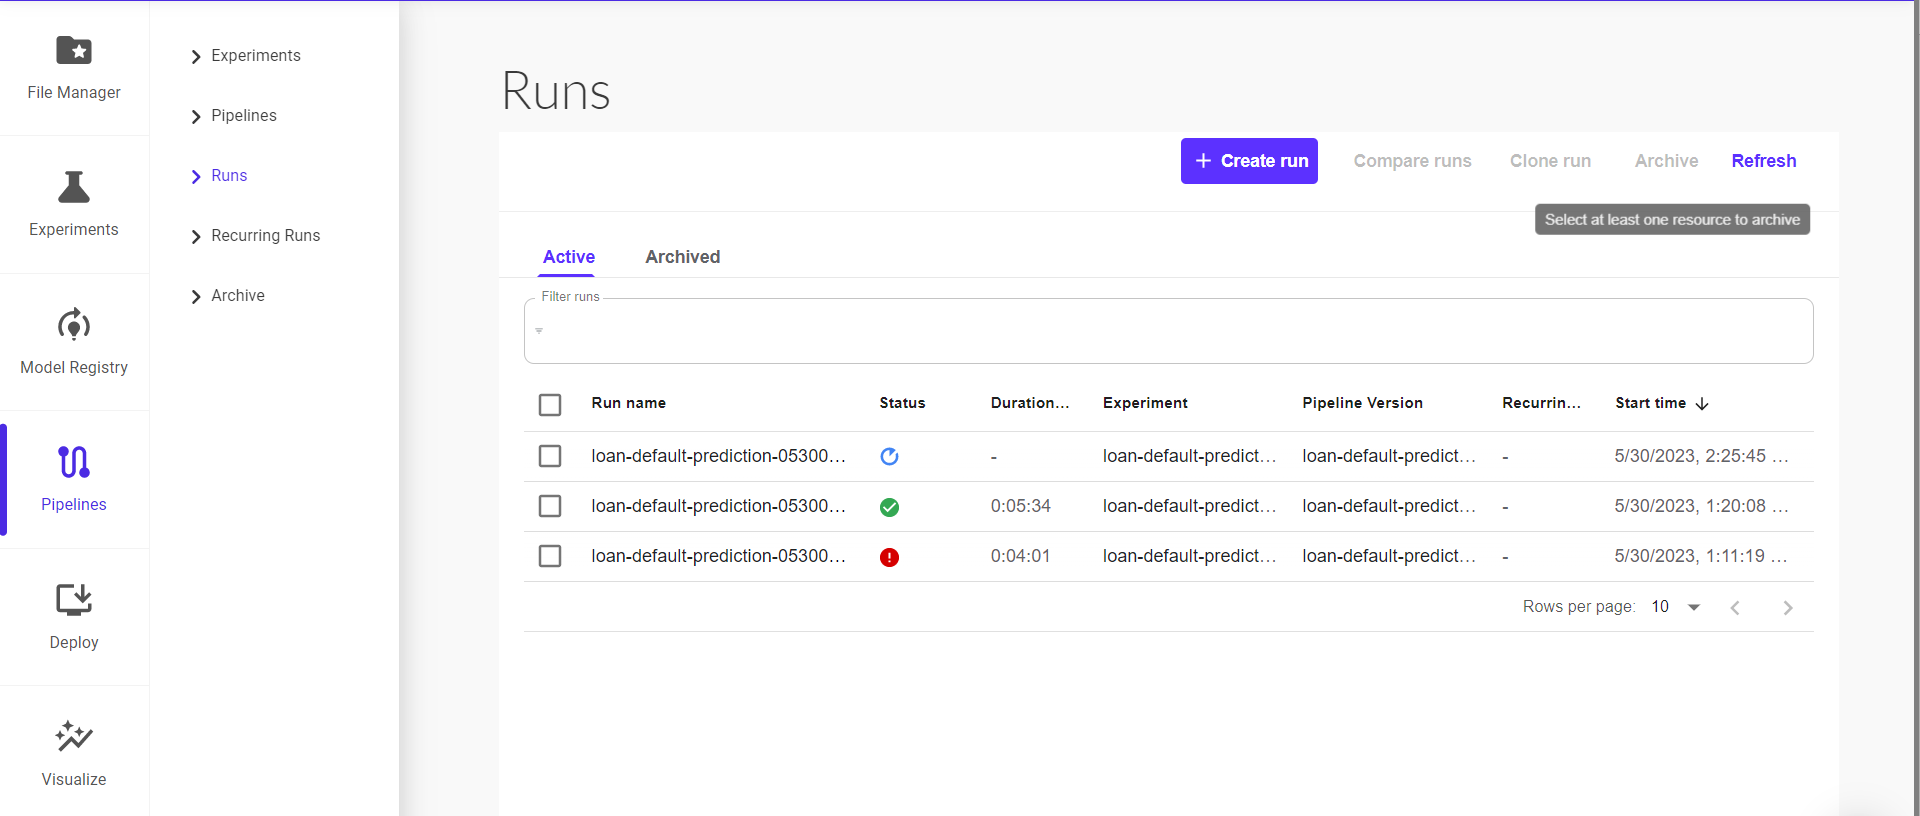Open the run with duration 0:04:01
Screen dimensions: 1920x816
click(718, 556)
